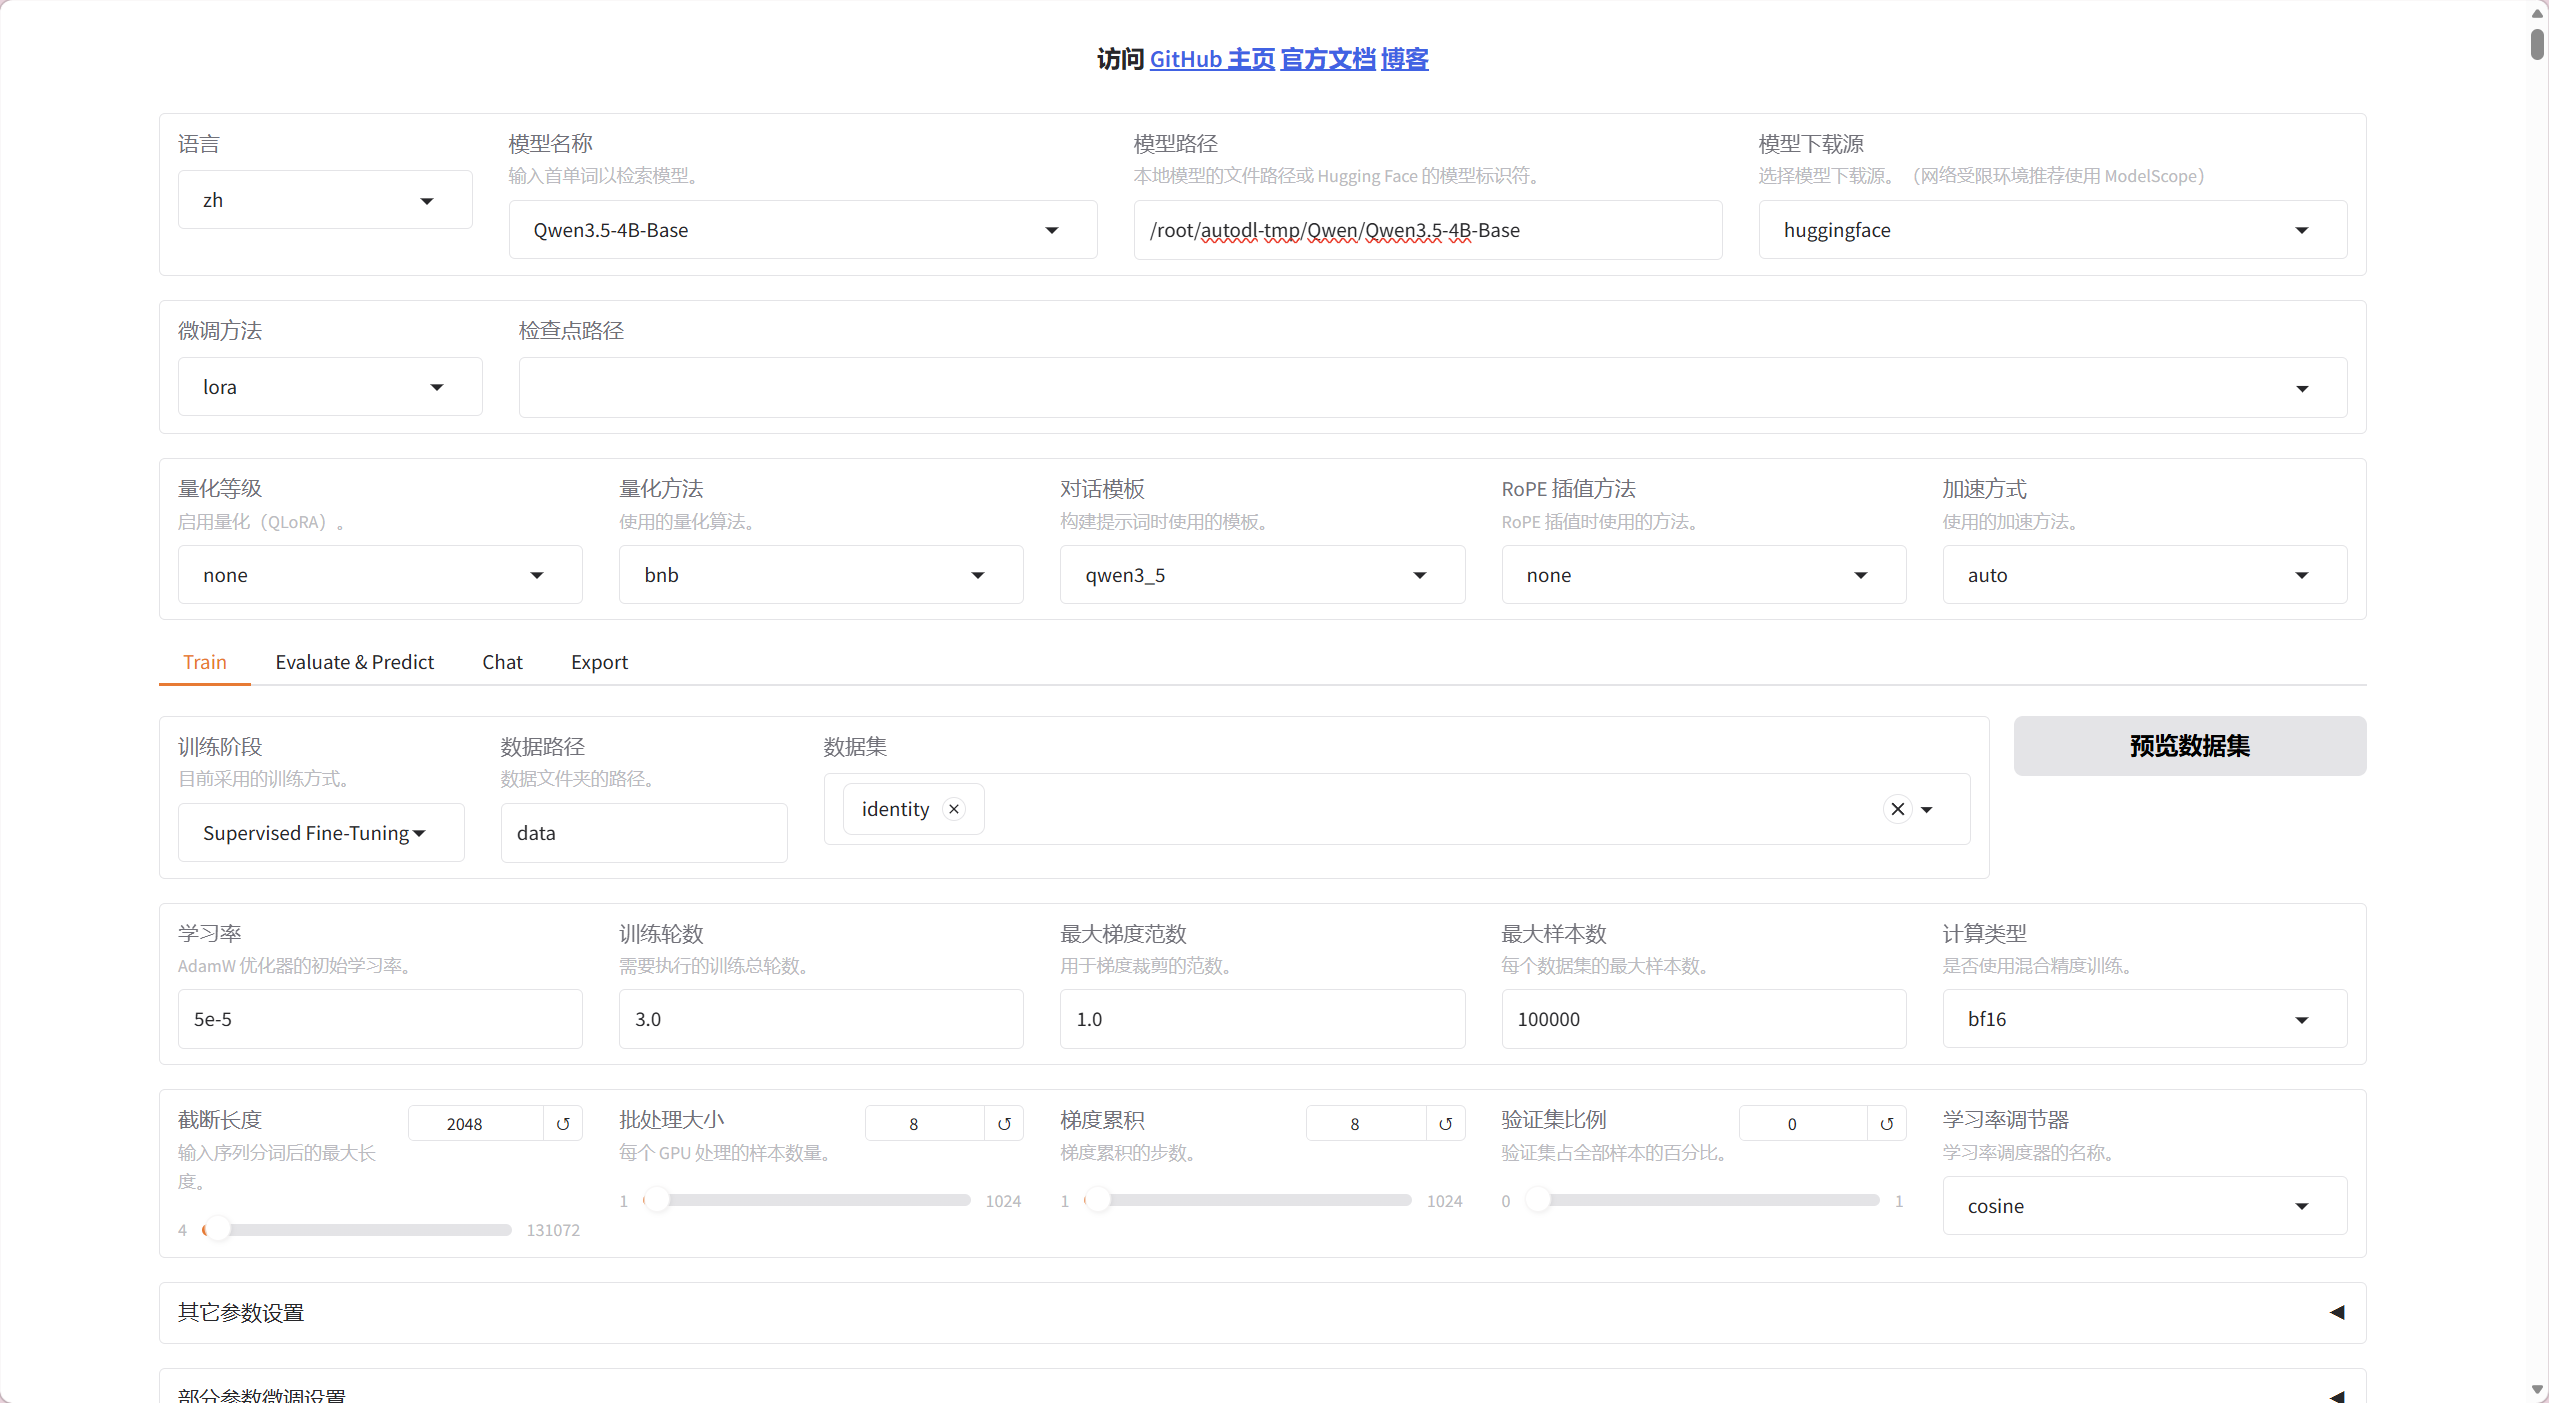The width and height of the screenshot is (2549, 1403).
Task: Reset the 截断长度 value with its reset icon
Action: (563, 1124)
